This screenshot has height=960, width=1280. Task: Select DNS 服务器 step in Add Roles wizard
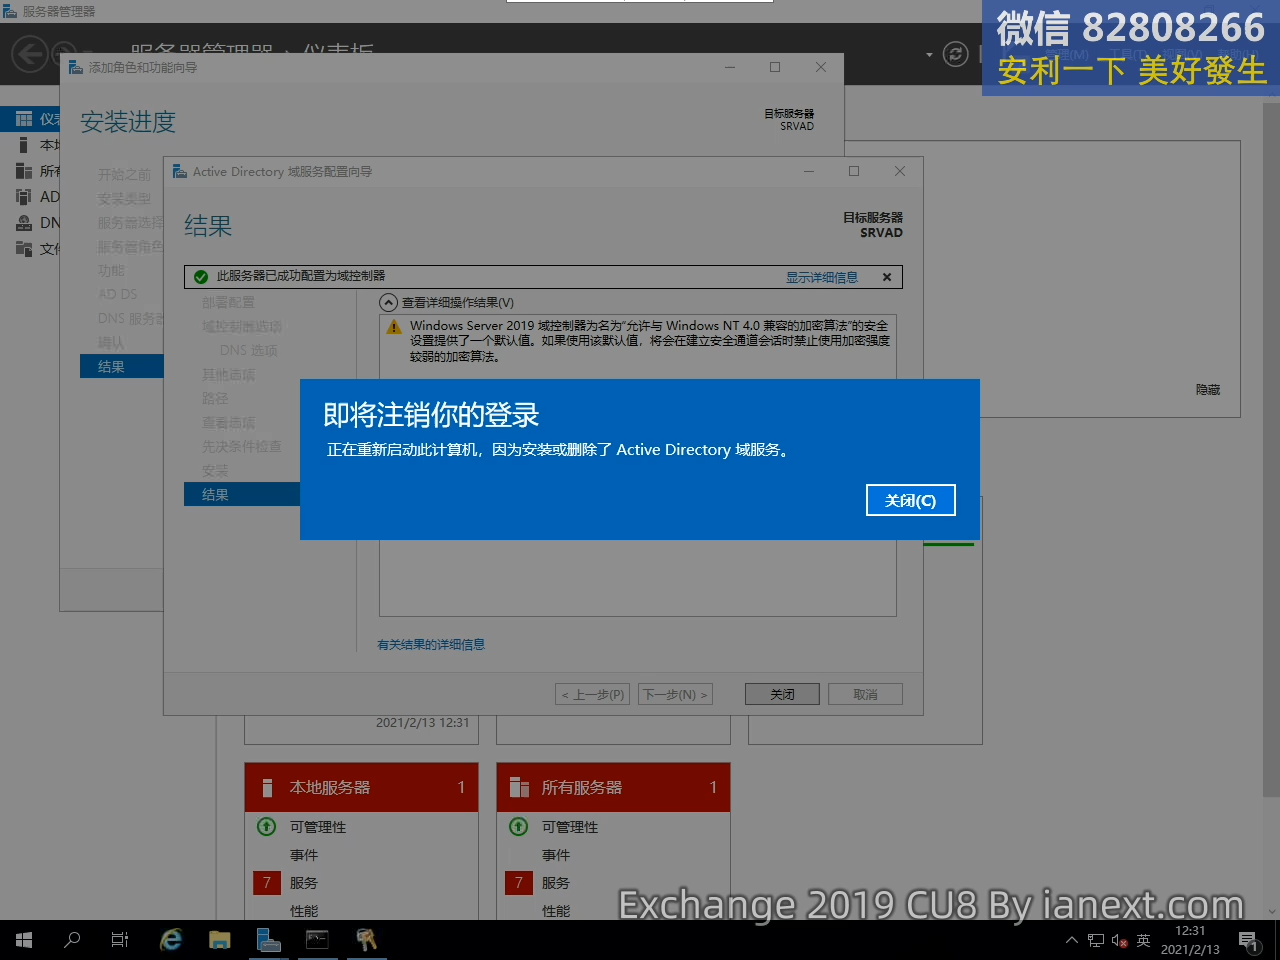click(130, 318)
